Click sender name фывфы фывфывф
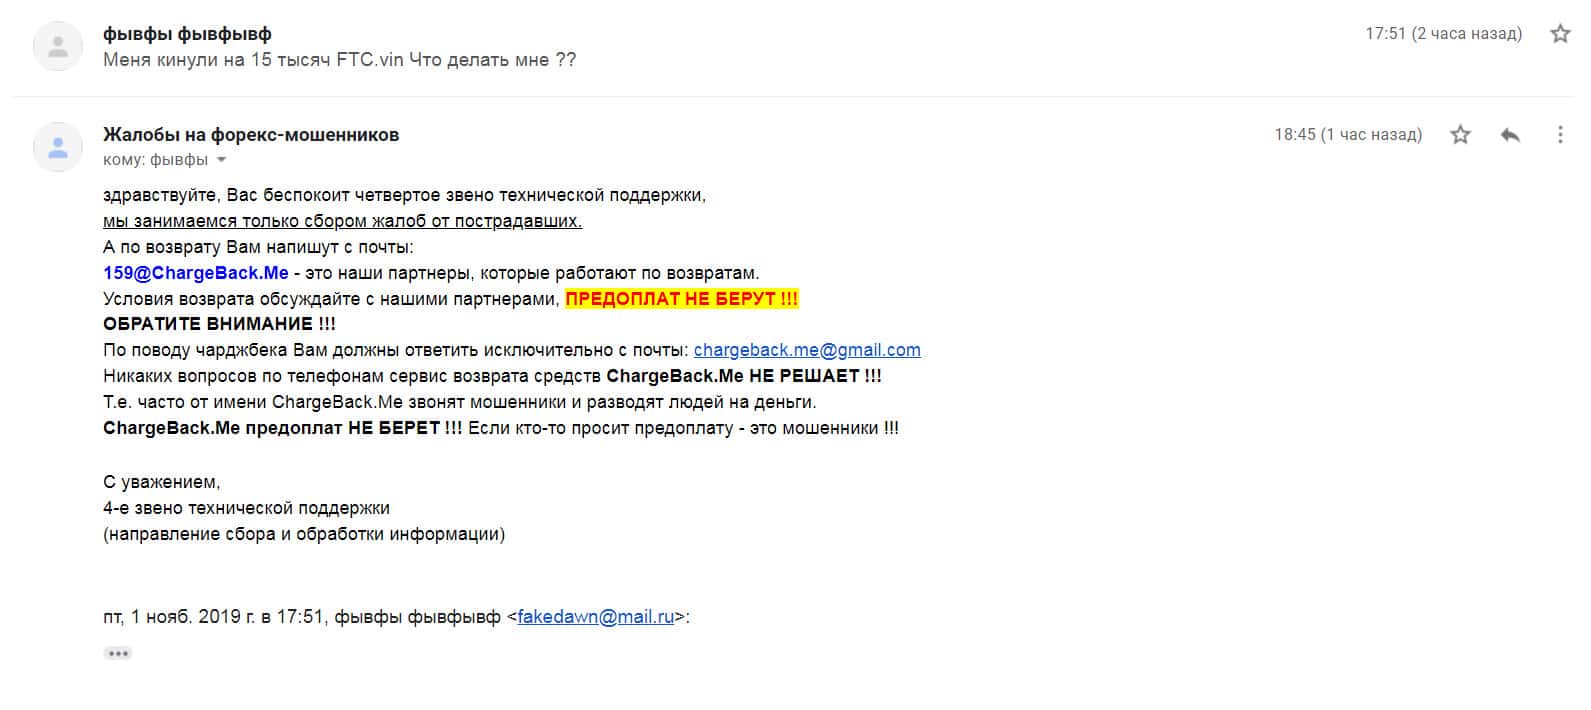Screen dimensions: 1591x710 (x=187, y=34)
